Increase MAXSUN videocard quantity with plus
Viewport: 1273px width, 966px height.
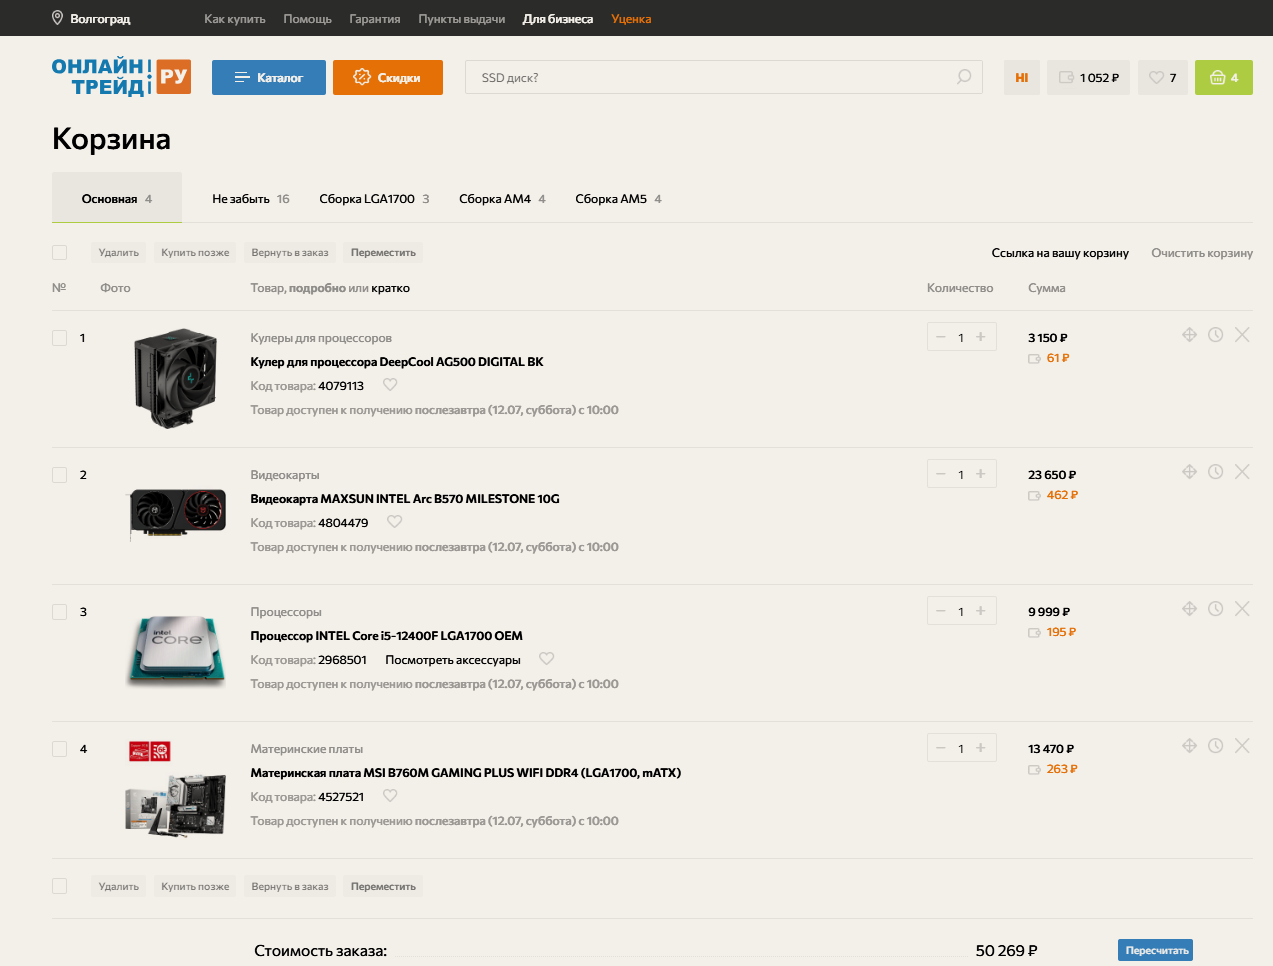click(981, 474)
